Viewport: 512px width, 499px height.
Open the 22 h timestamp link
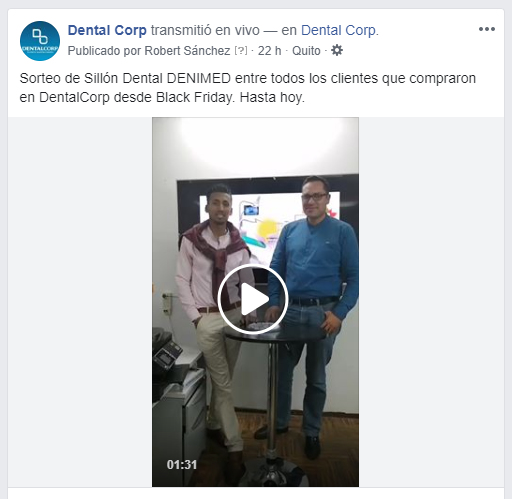pos(269,51)
